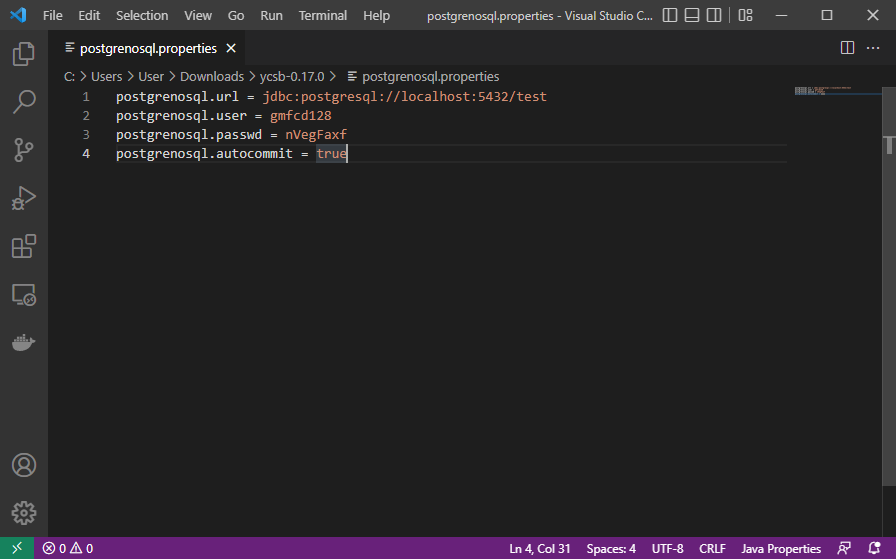Click the gmfcd128 user value
Viewport: 896px width, 559px height.
click(x=301, y=115)
